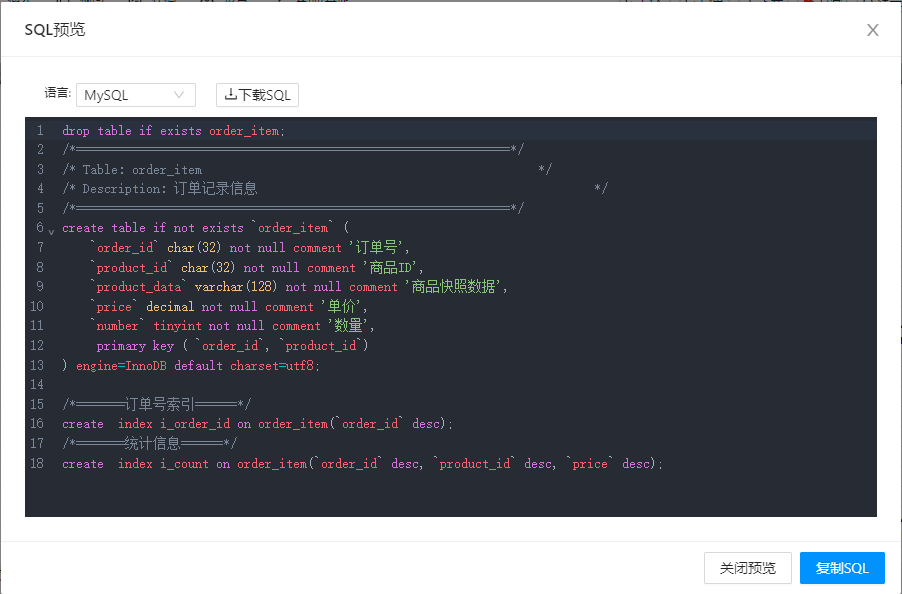Click the product_data varchar(128) line
The width and height of the screenshot is (902, 594).
300,287
